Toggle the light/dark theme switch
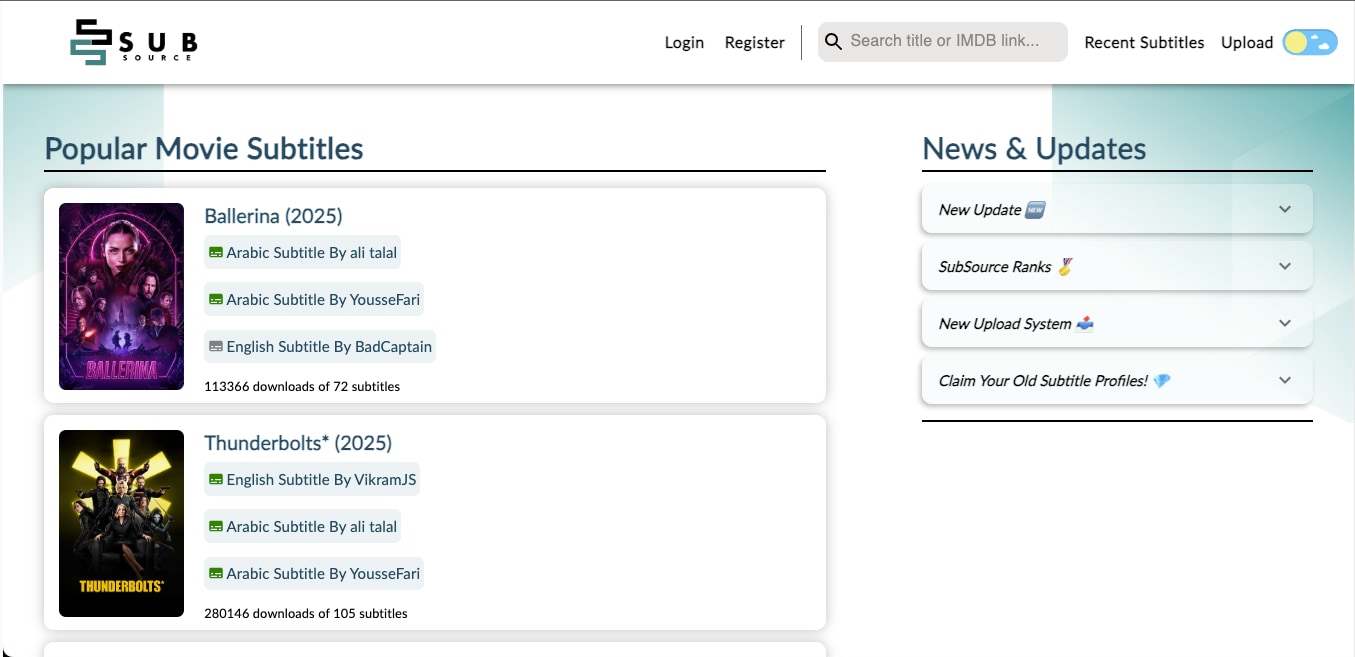 tap(1310, 42)
